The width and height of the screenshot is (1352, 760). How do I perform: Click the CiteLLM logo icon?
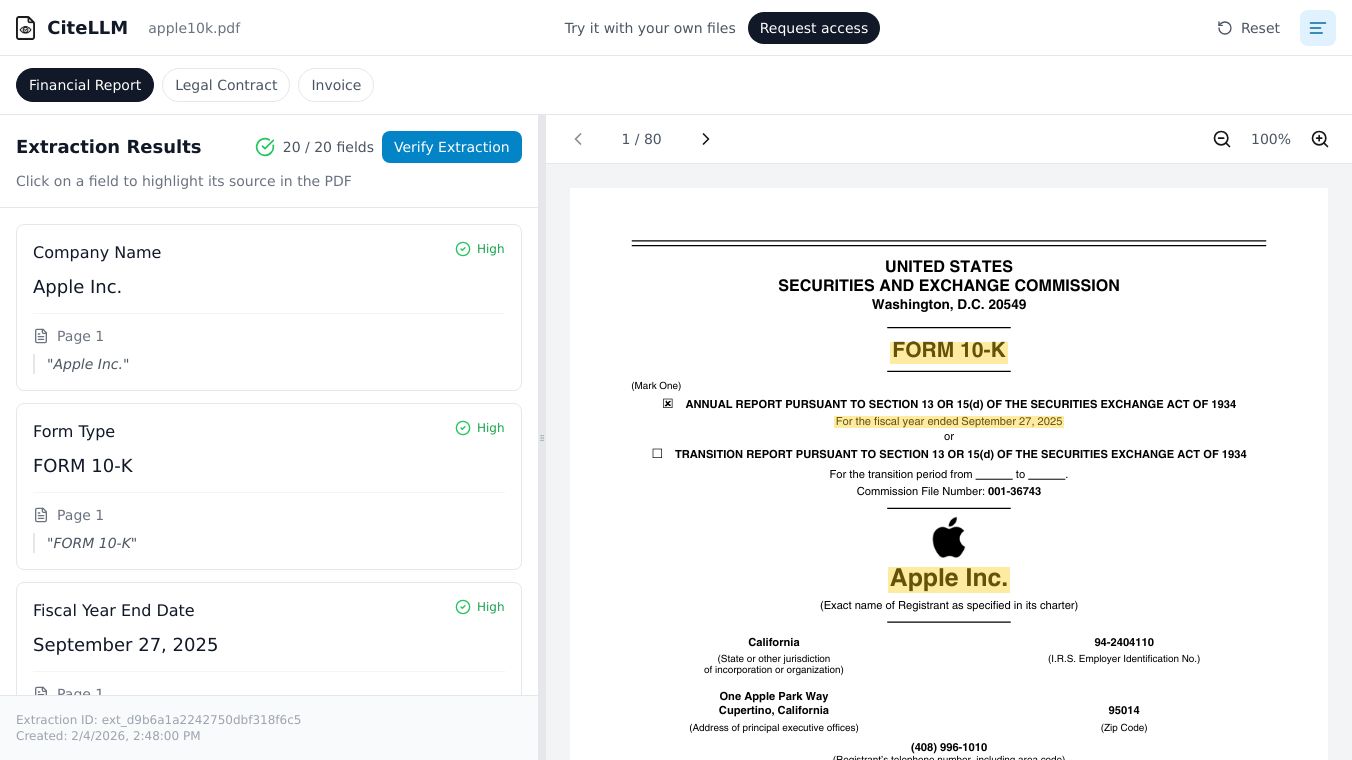[x=25, y=28]
